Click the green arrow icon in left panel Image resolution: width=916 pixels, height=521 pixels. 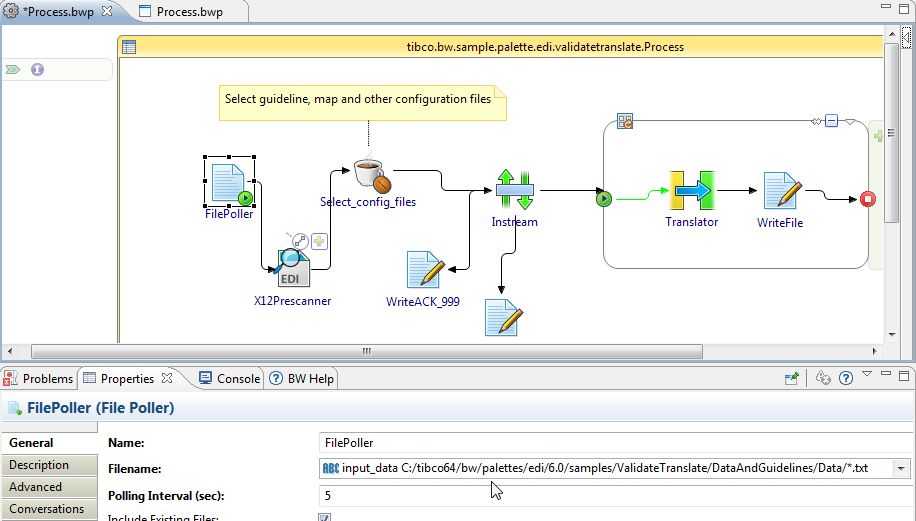point(13,70)
